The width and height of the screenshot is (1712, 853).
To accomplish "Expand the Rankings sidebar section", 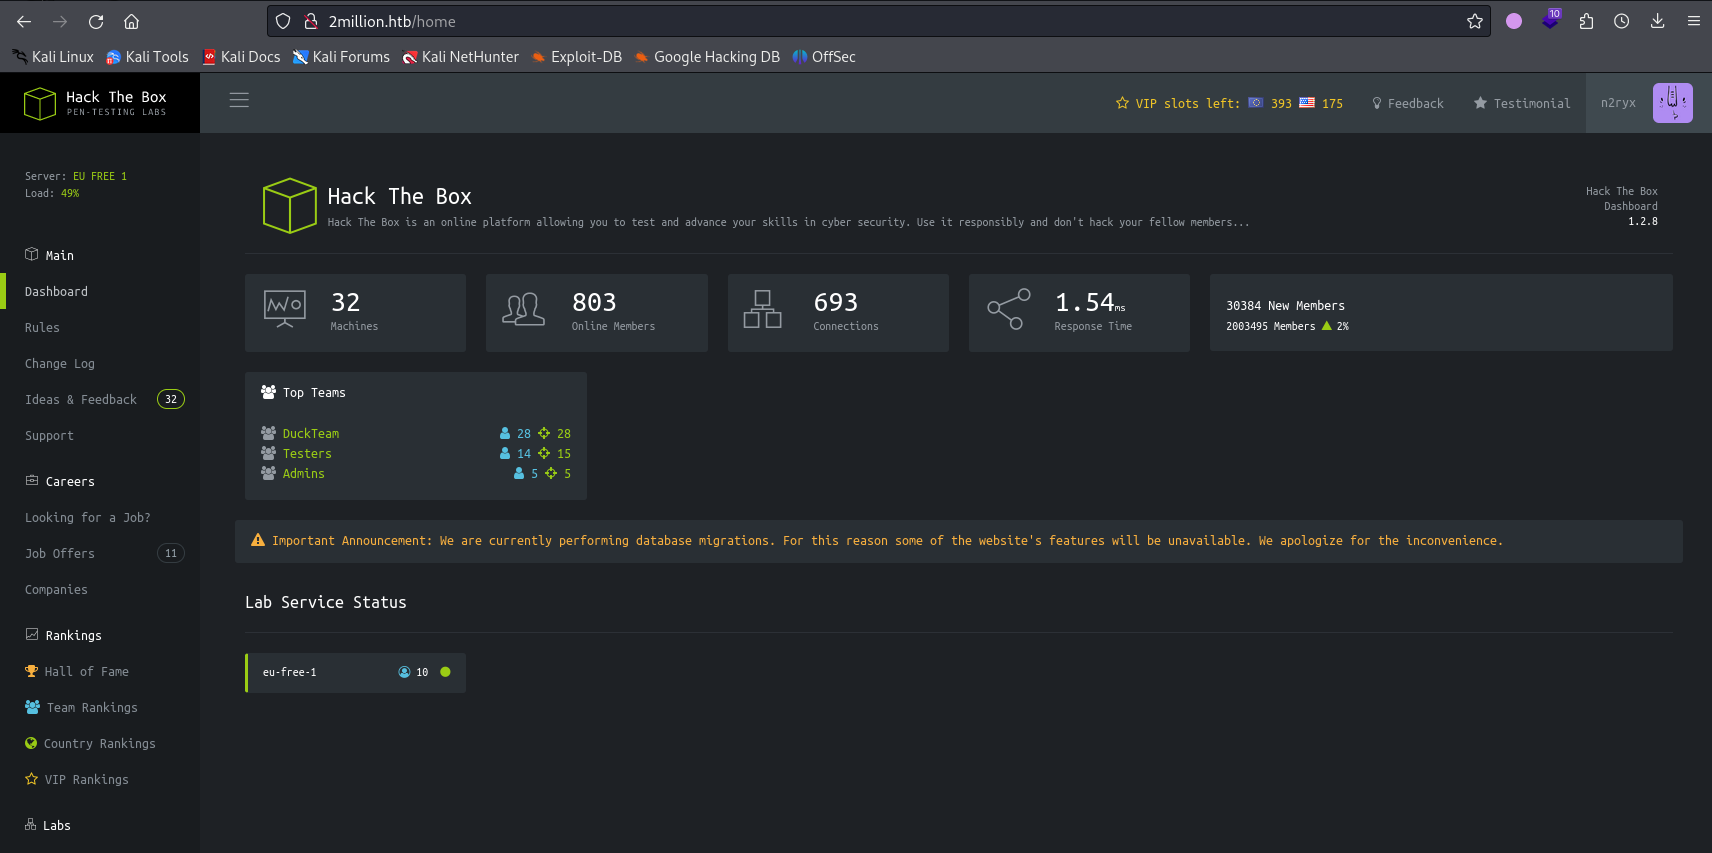I will [x=63, y=635].
